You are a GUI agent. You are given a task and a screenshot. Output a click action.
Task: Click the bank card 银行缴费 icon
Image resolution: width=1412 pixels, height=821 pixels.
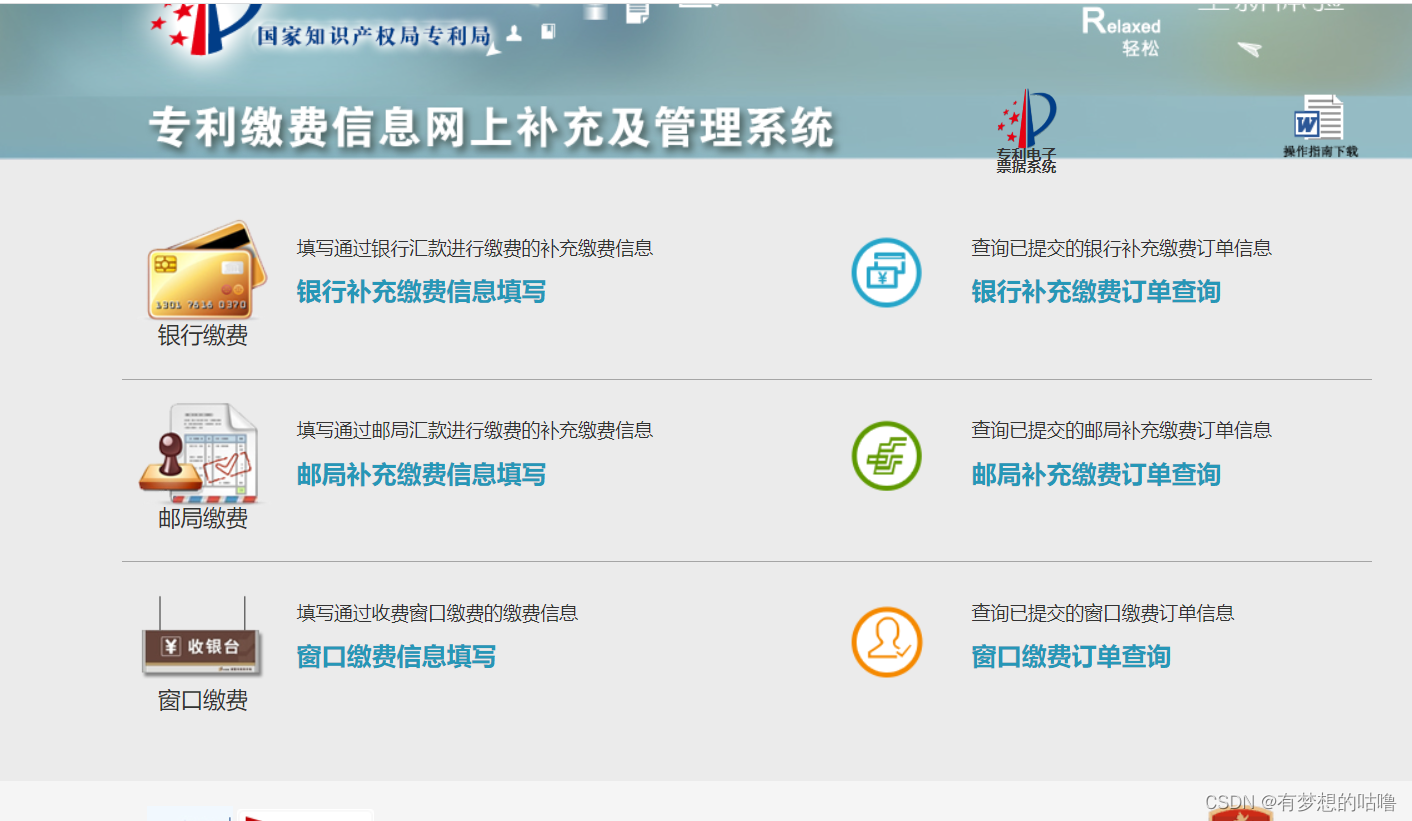(x=207, y=270)
